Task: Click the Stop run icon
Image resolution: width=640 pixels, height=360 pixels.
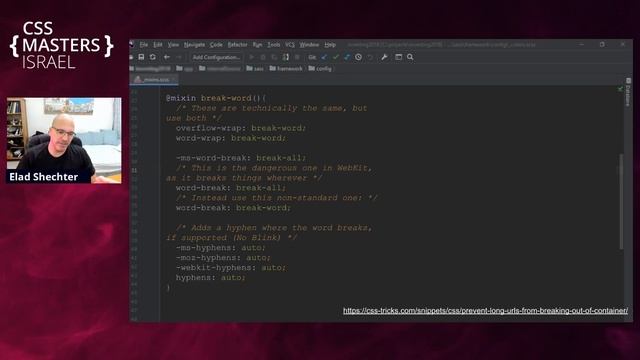Action: point(297,57)
